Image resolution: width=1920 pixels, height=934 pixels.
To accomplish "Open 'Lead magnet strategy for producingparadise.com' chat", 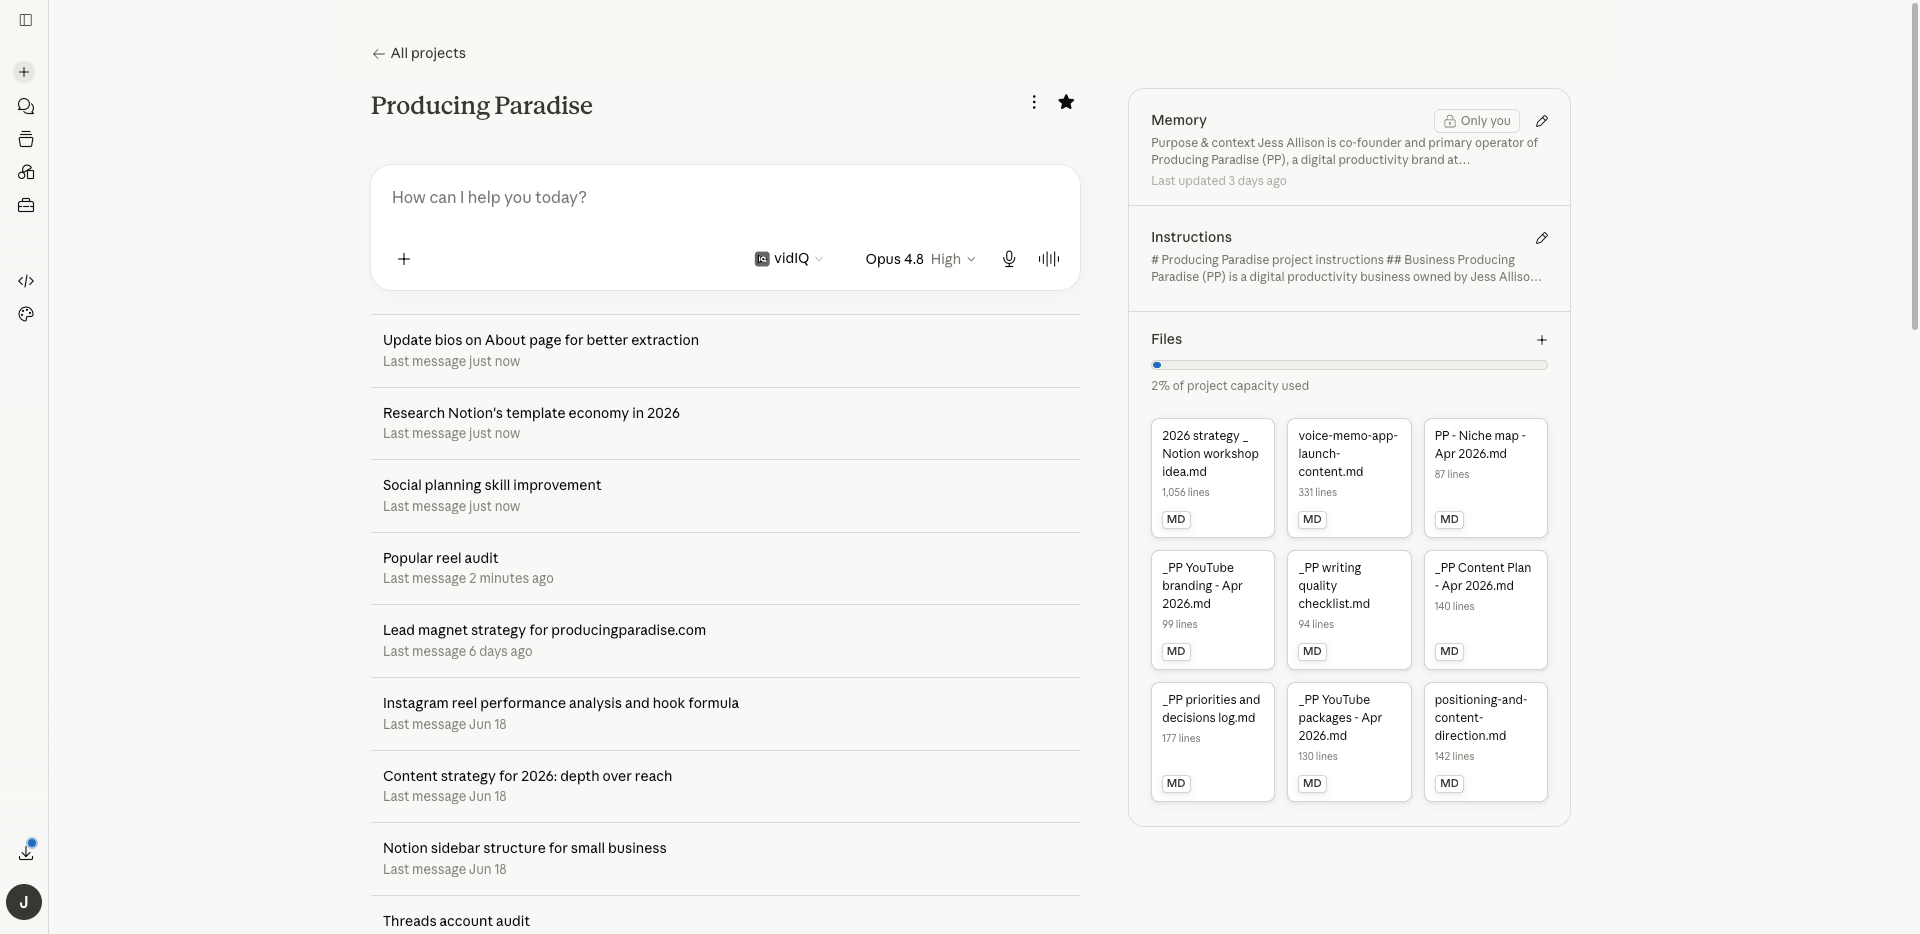I will point(725,641).
